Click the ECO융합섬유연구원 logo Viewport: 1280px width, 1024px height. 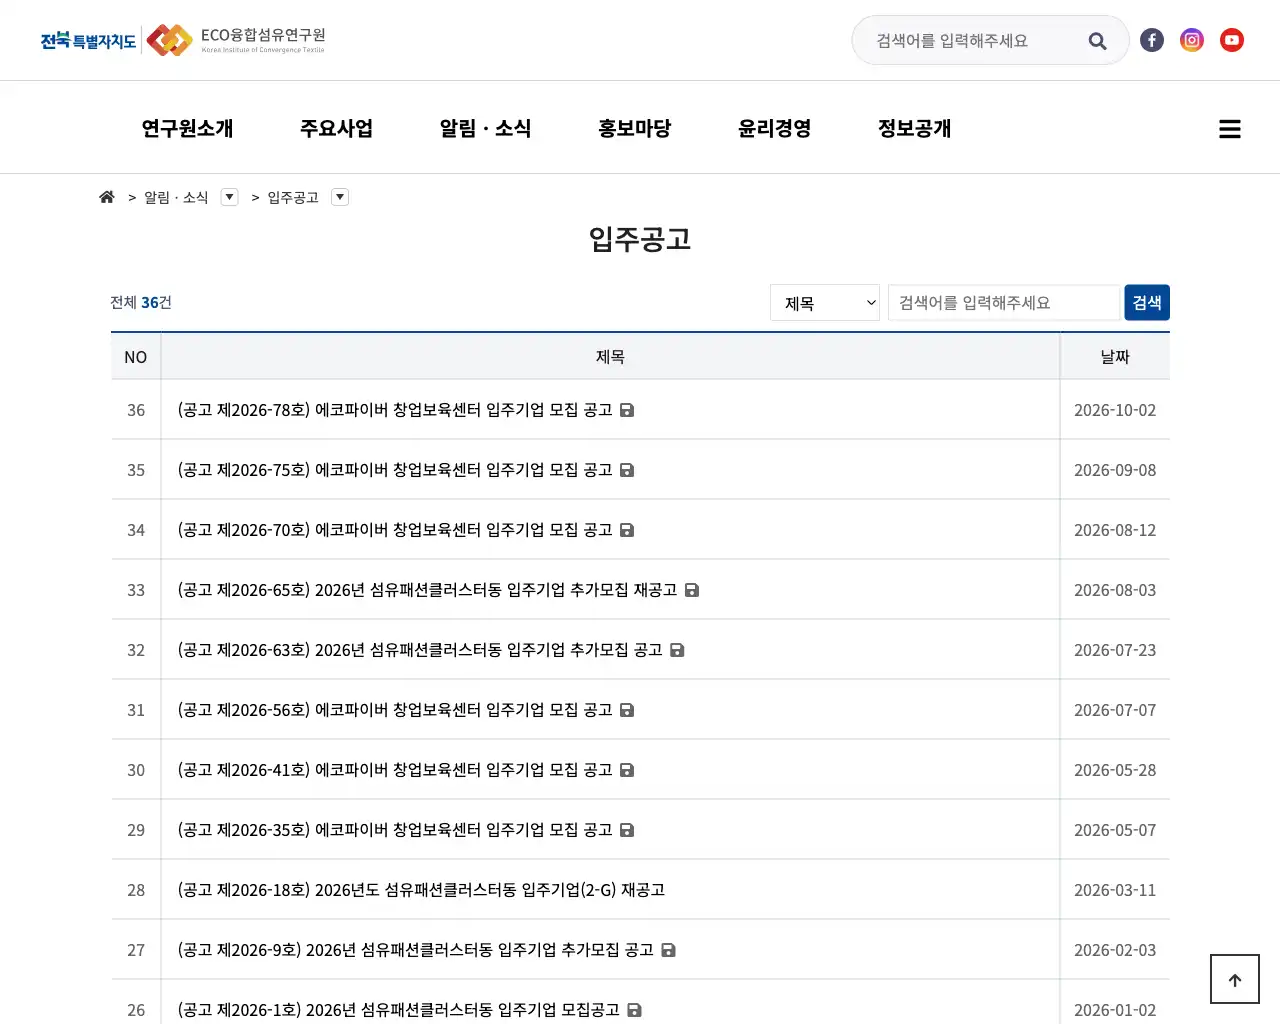pos(236,40)
